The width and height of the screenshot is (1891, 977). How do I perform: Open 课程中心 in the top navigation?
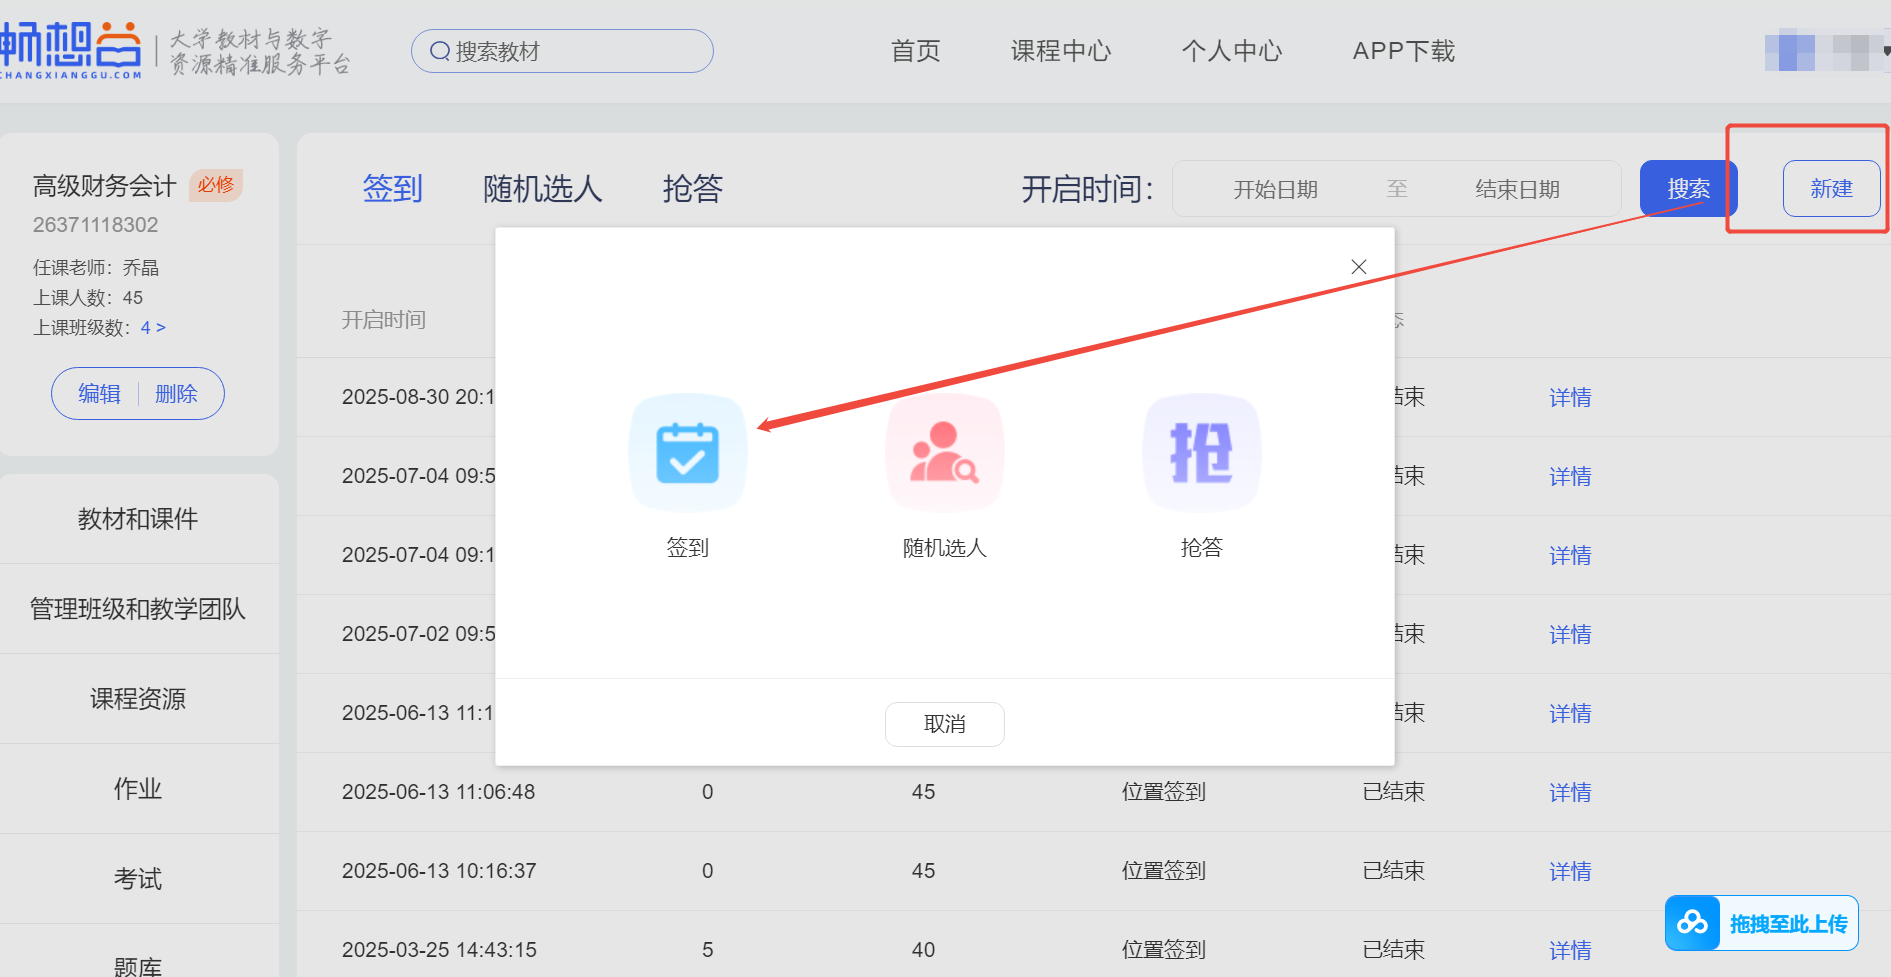[1060, 51]
